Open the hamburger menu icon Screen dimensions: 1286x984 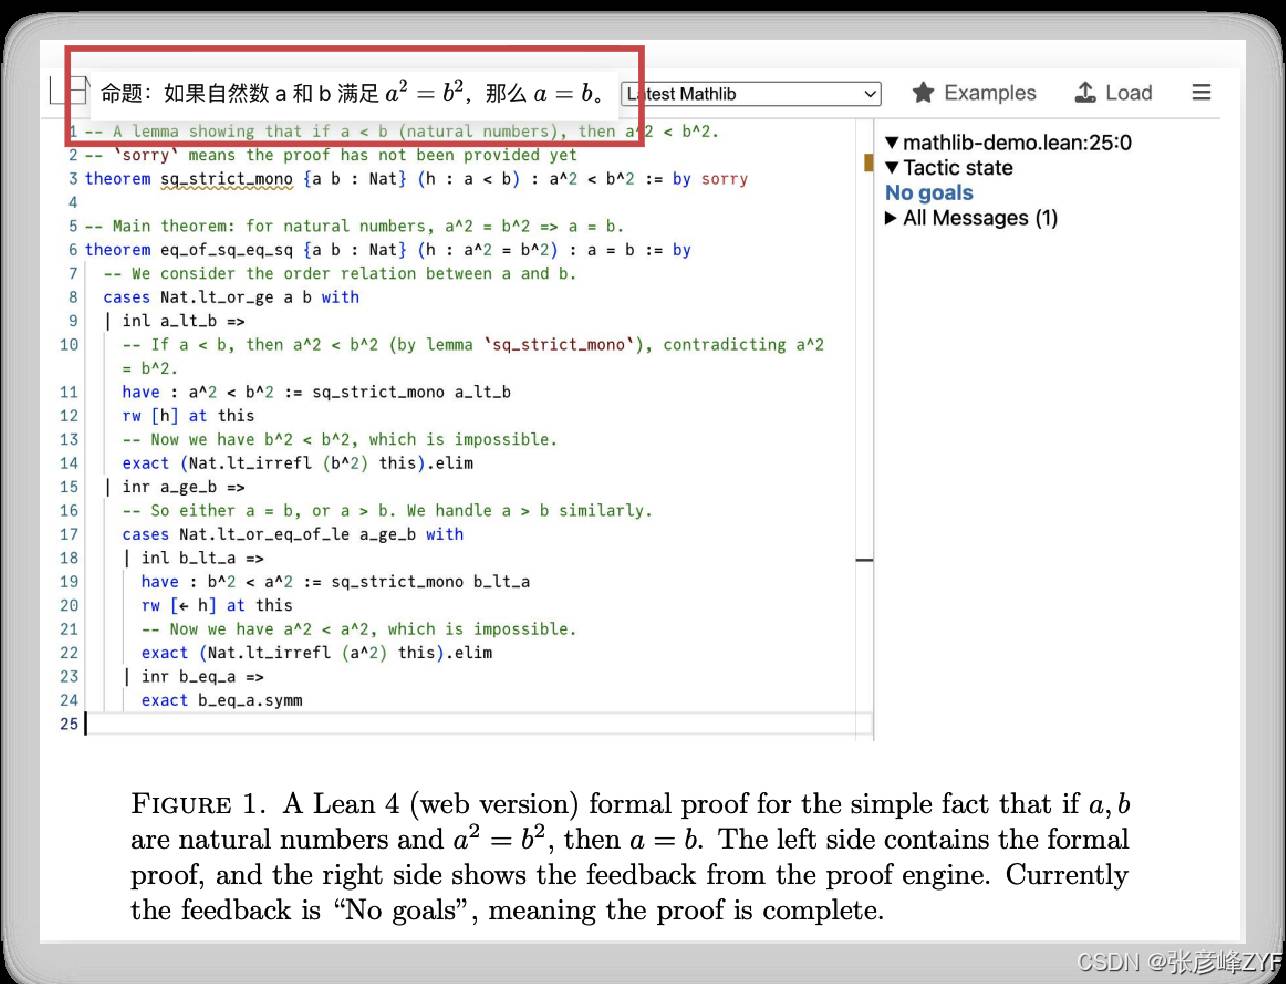[1201, 93]
